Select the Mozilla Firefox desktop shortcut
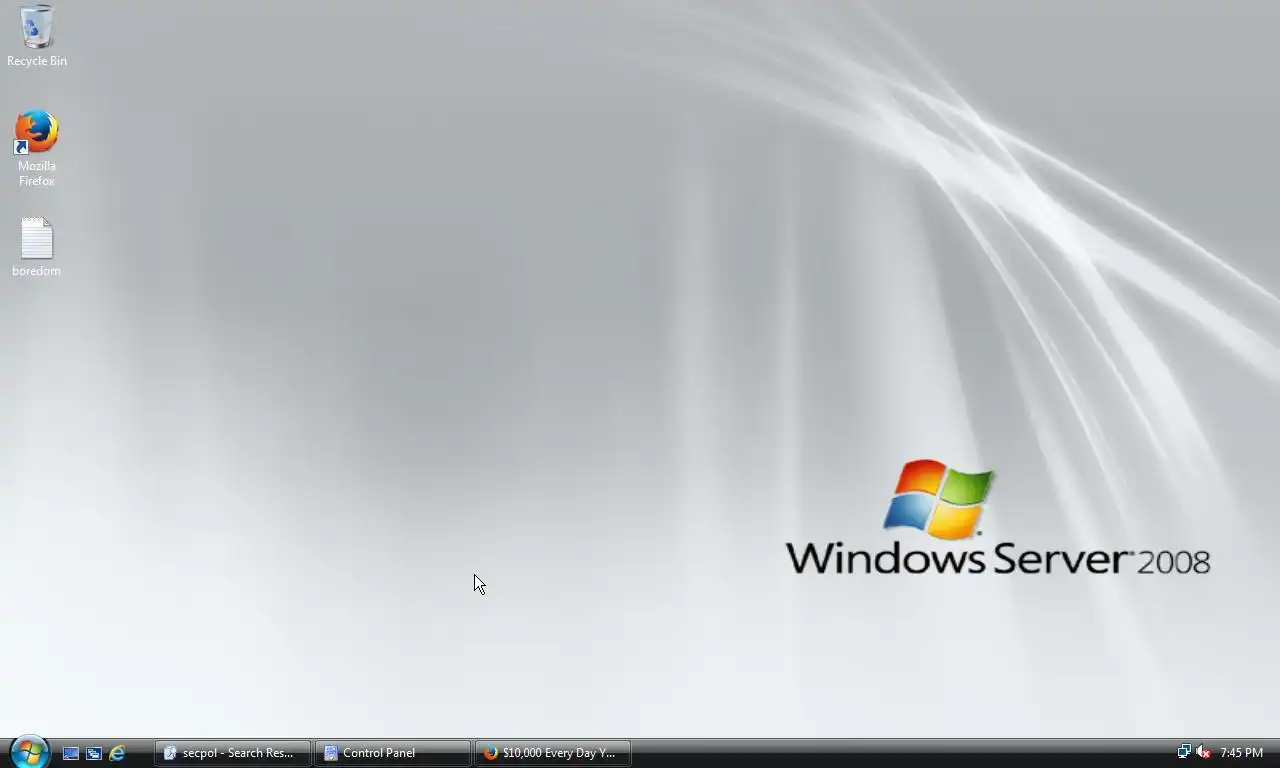 tap(37, 148)
